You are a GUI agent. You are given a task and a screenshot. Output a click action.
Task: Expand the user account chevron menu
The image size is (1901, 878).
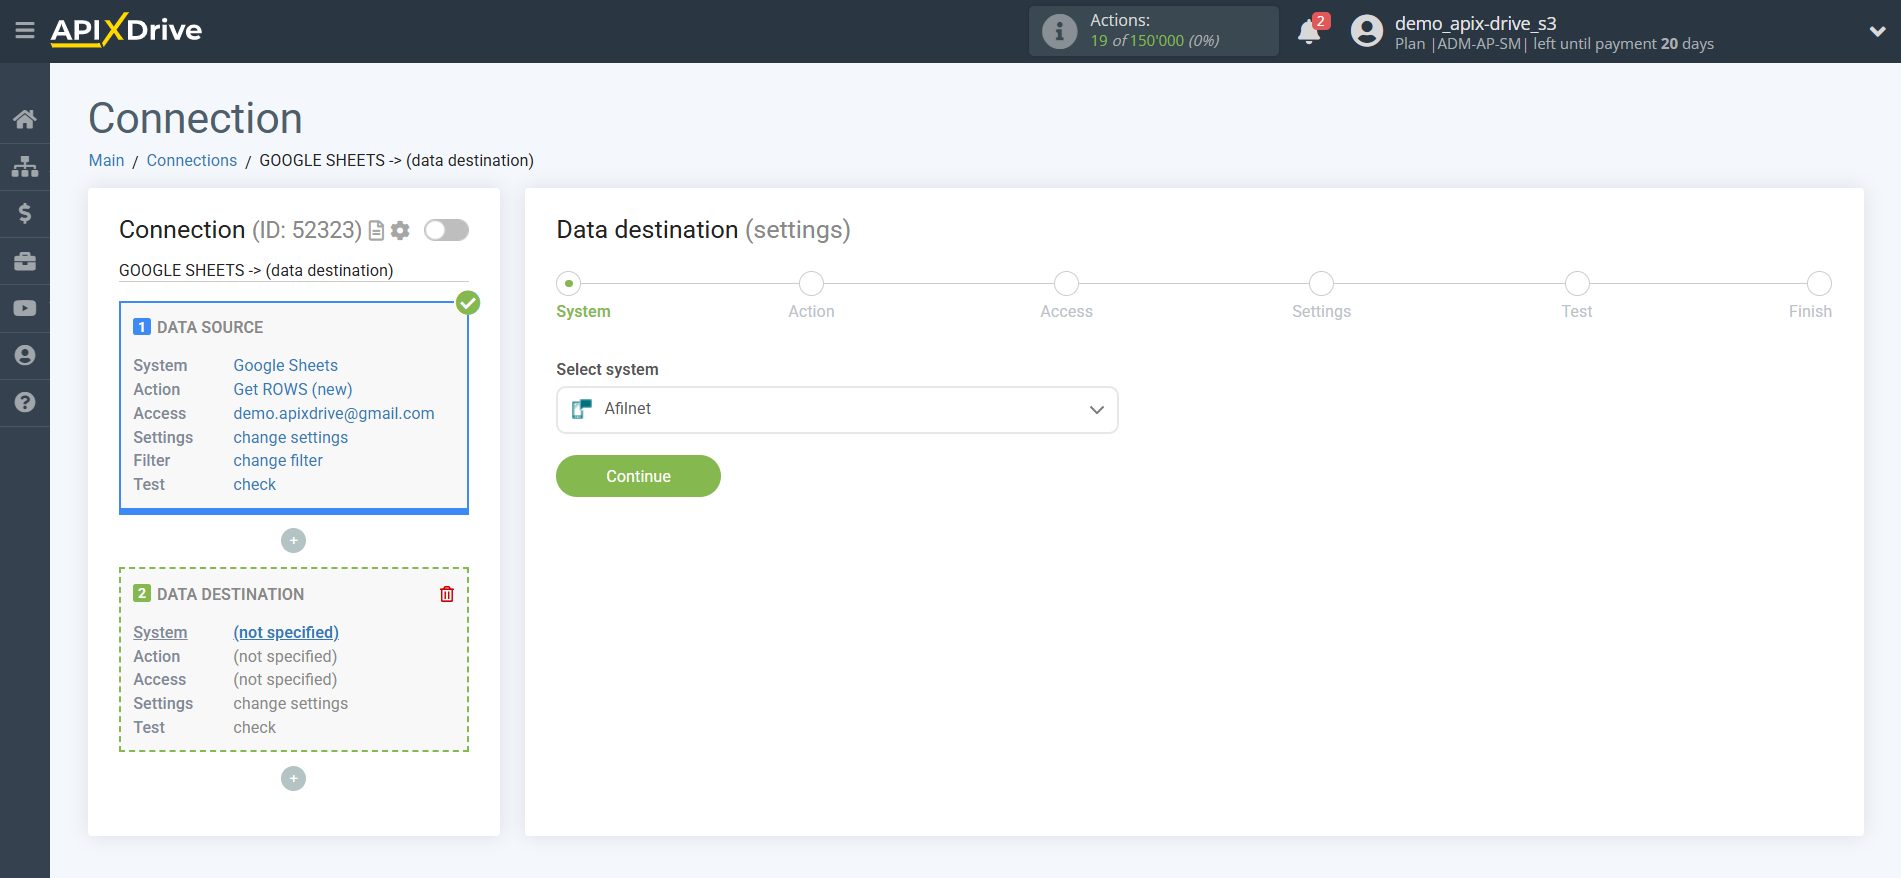(x=1877, y=31)
